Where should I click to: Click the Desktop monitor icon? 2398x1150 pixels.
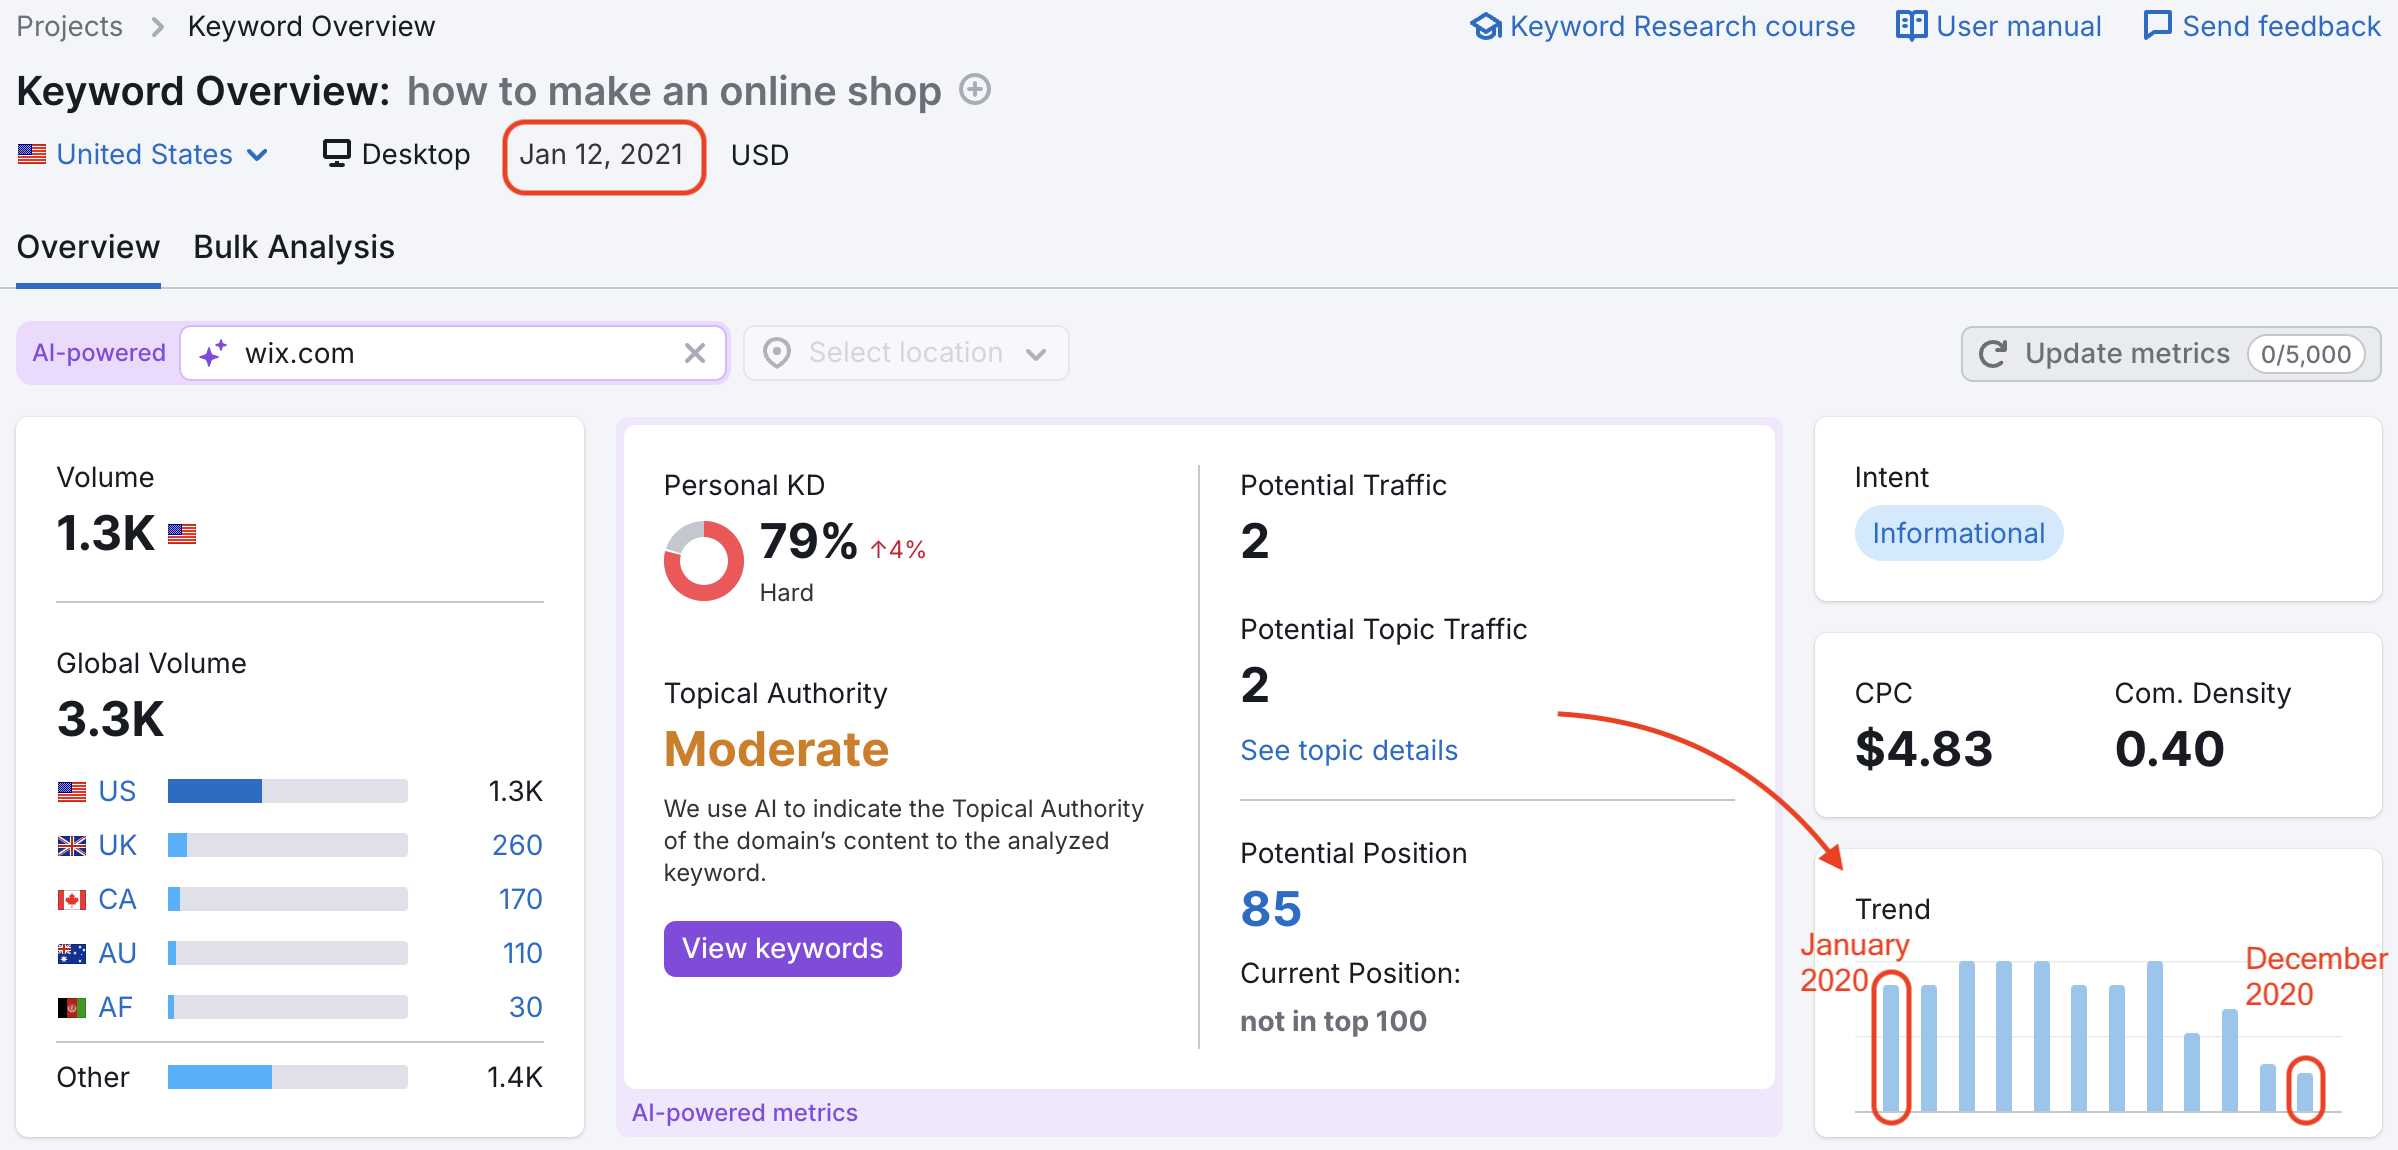(336, 154)
